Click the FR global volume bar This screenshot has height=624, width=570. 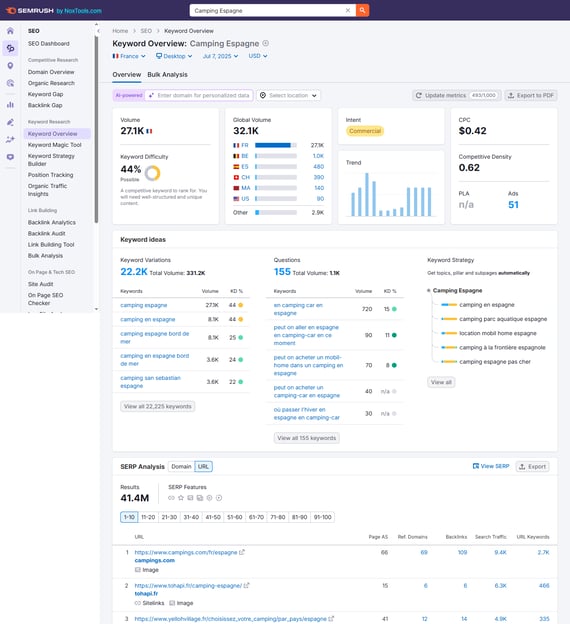click(276, 145)
